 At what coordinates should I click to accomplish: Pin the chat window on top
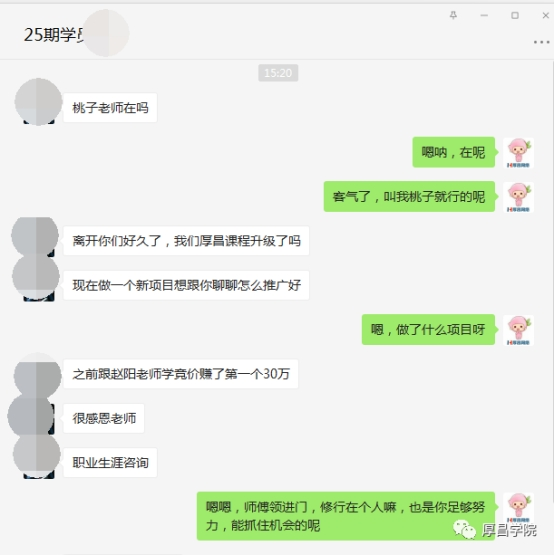click(453, 15)
